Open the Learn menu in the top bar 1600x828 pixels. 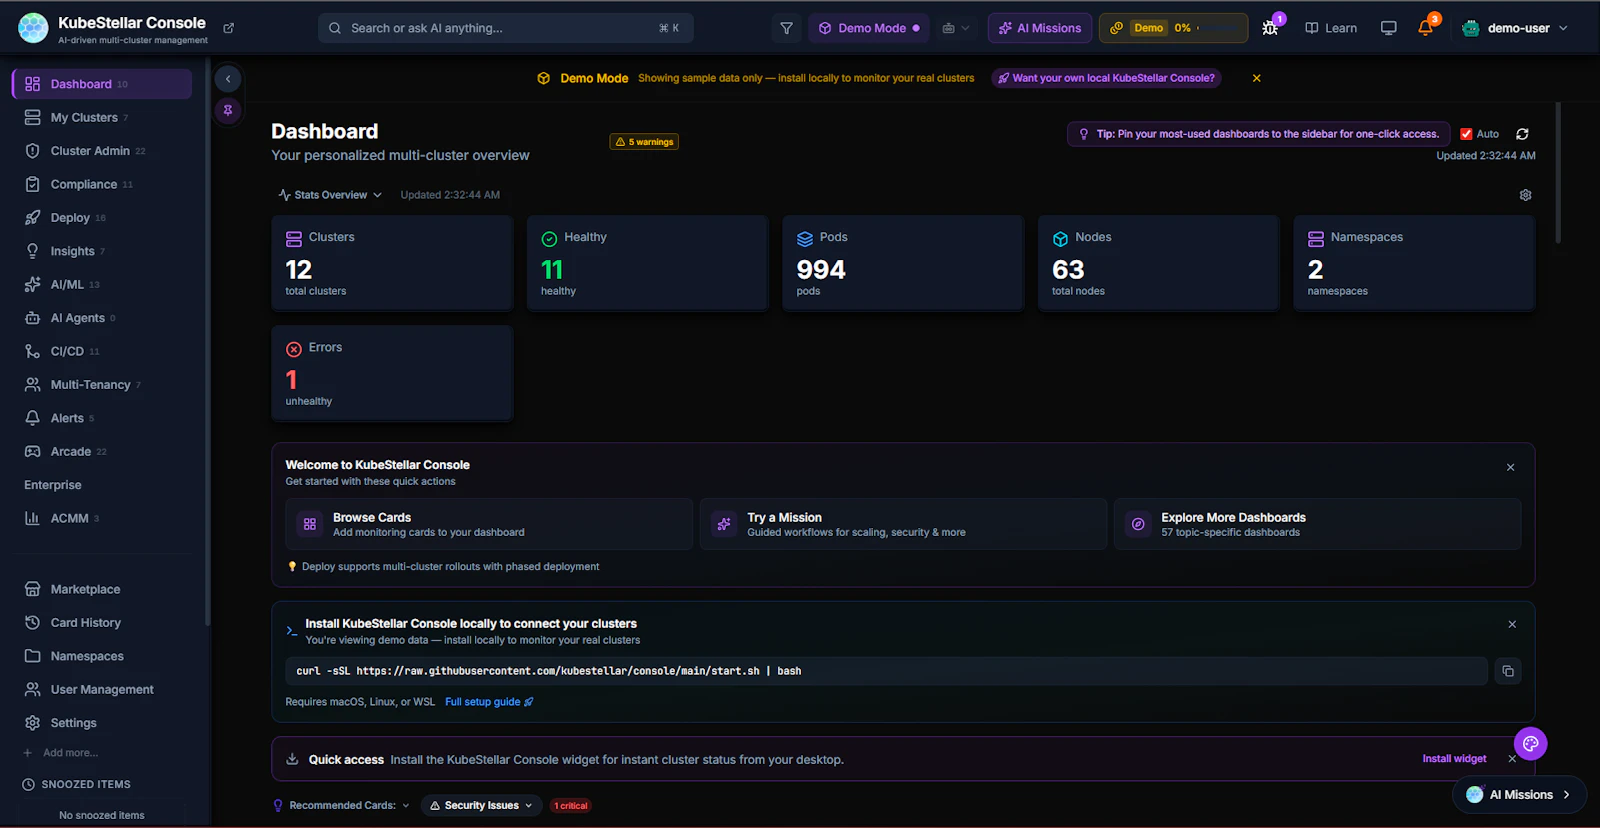coord(1331,28)
